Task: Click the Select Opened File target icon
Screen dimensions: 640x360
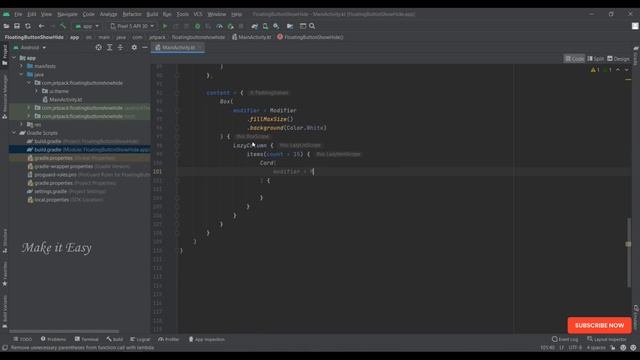Action: pos(98,48)
